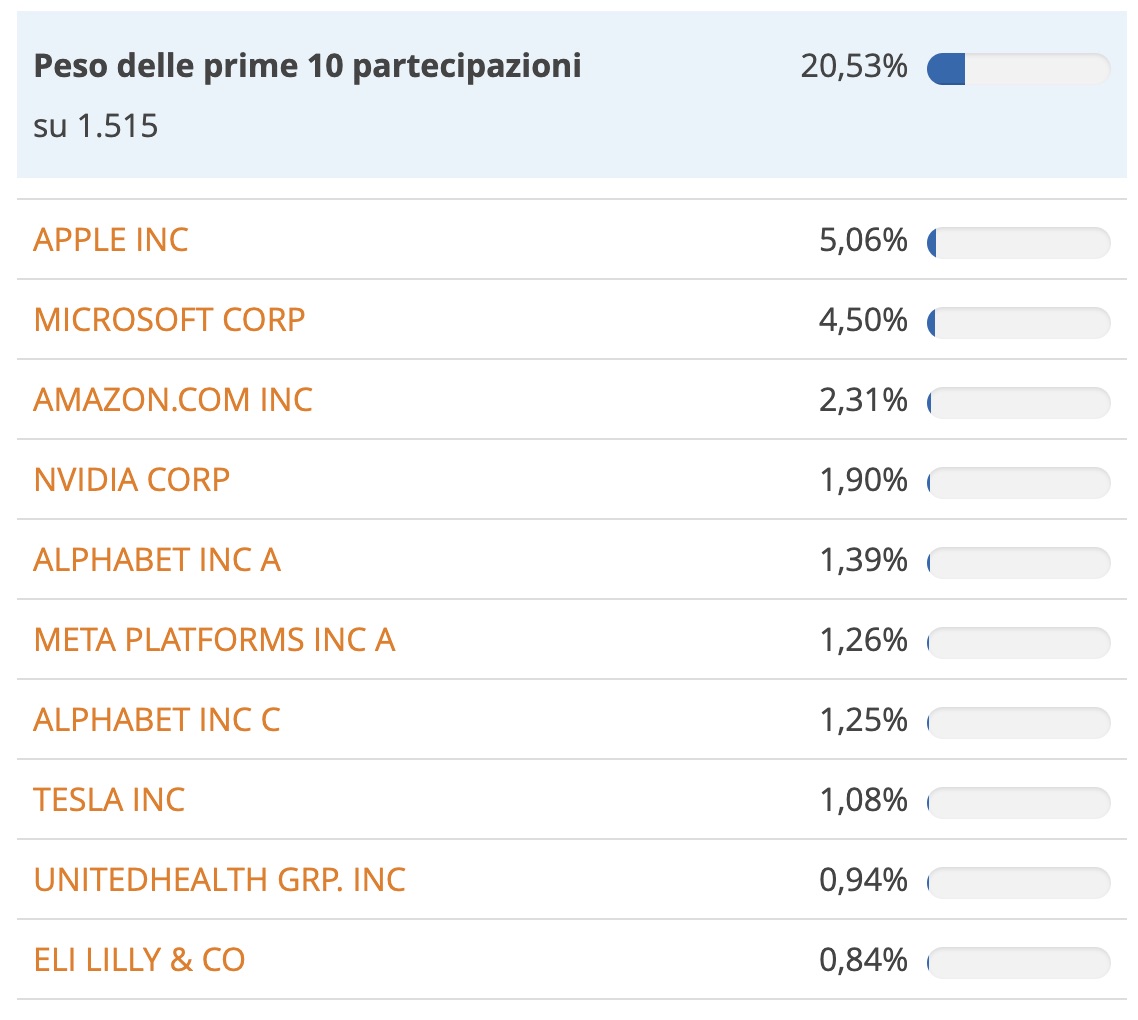Open the MICROSOFT CORP holding page
The image size is (1138, 1020).
pyautogui.click(x=168, y=320)
